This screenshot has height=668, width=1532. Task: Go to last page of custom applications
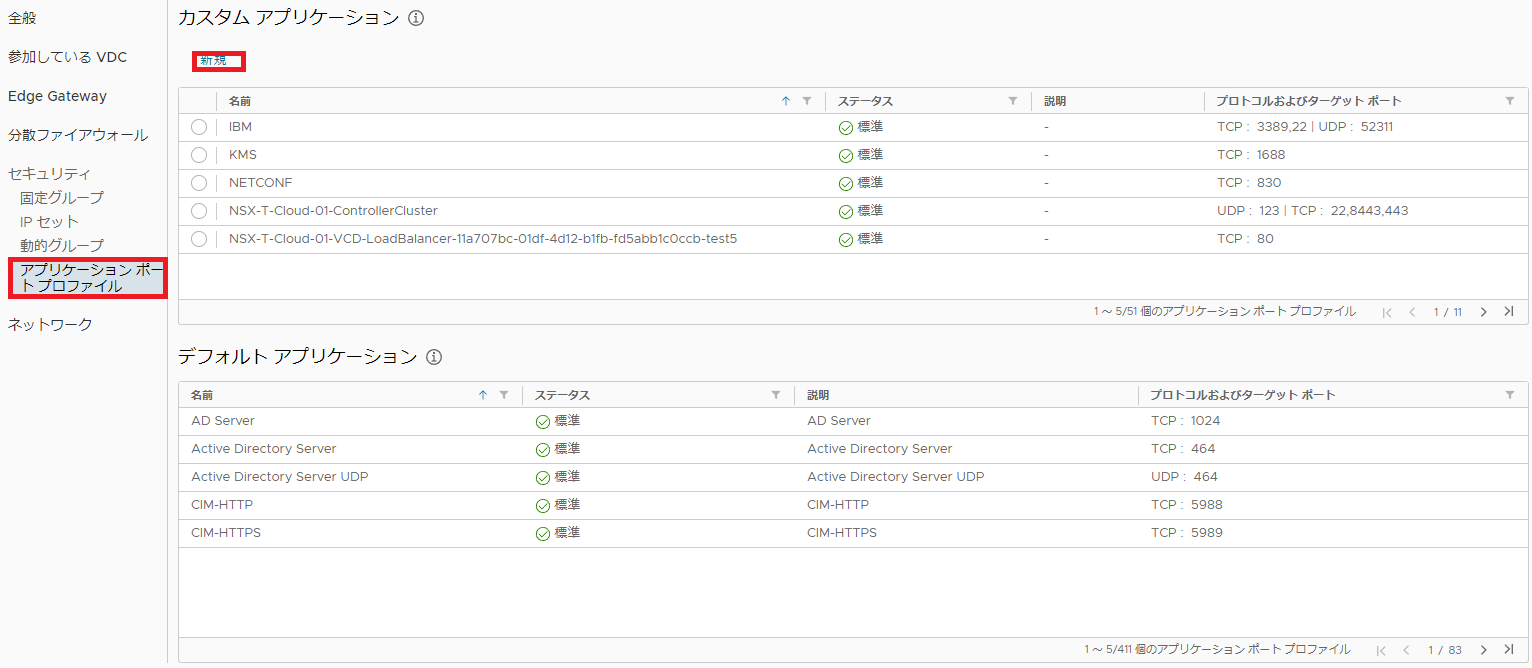click(x=1509, y=312)
